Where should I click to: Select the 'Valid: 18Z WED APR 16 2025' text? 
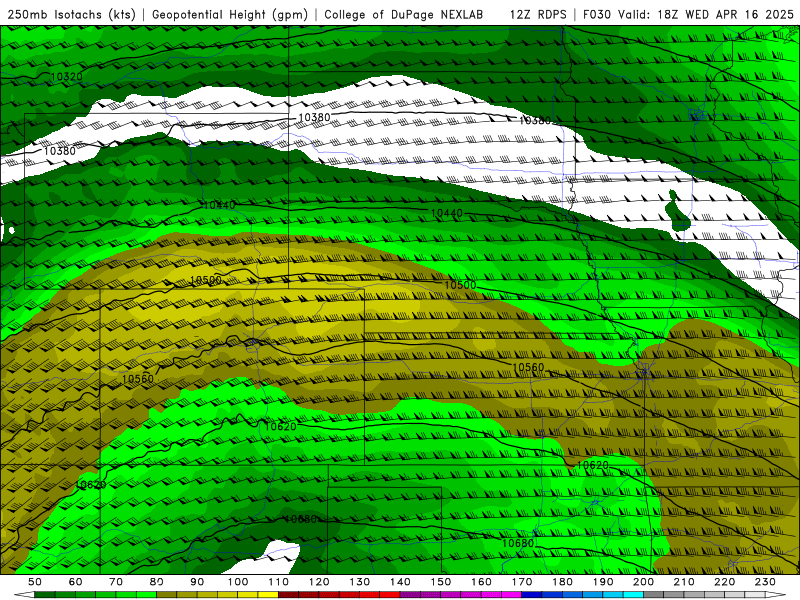706,15
